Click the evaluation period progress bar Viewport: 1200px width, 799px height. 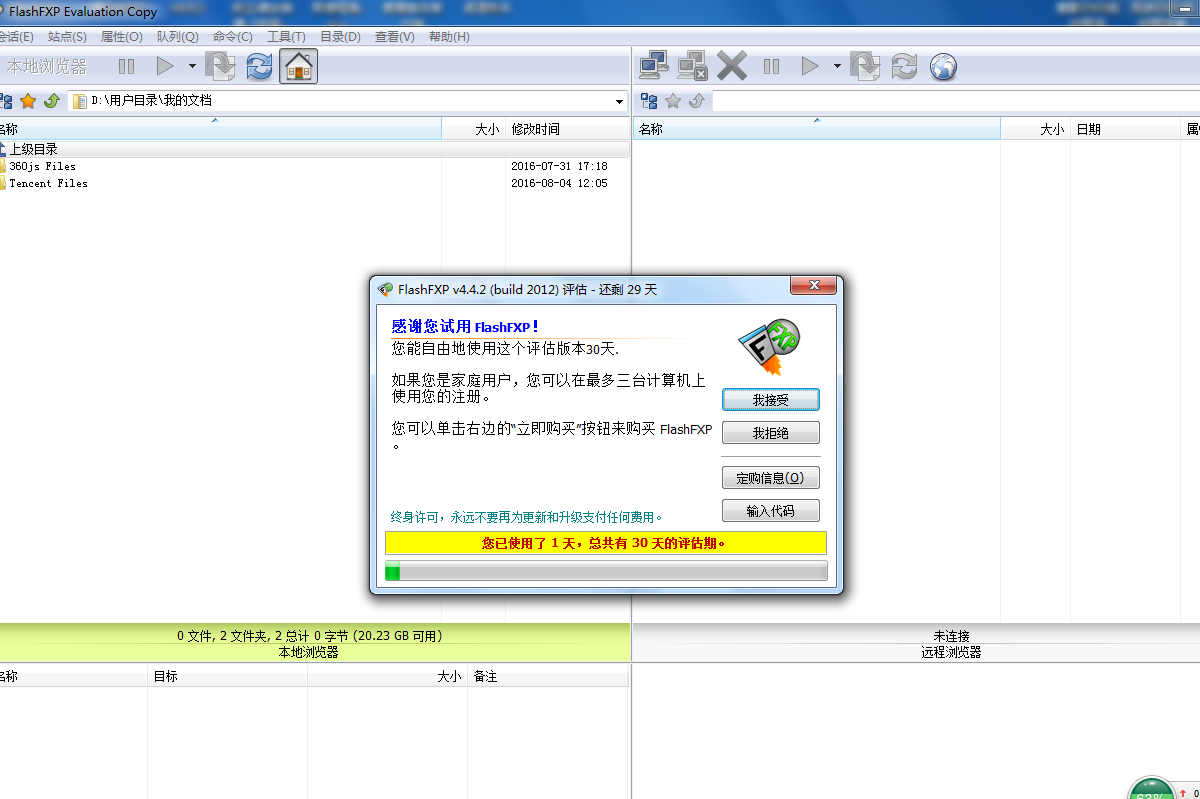(606, 571)
